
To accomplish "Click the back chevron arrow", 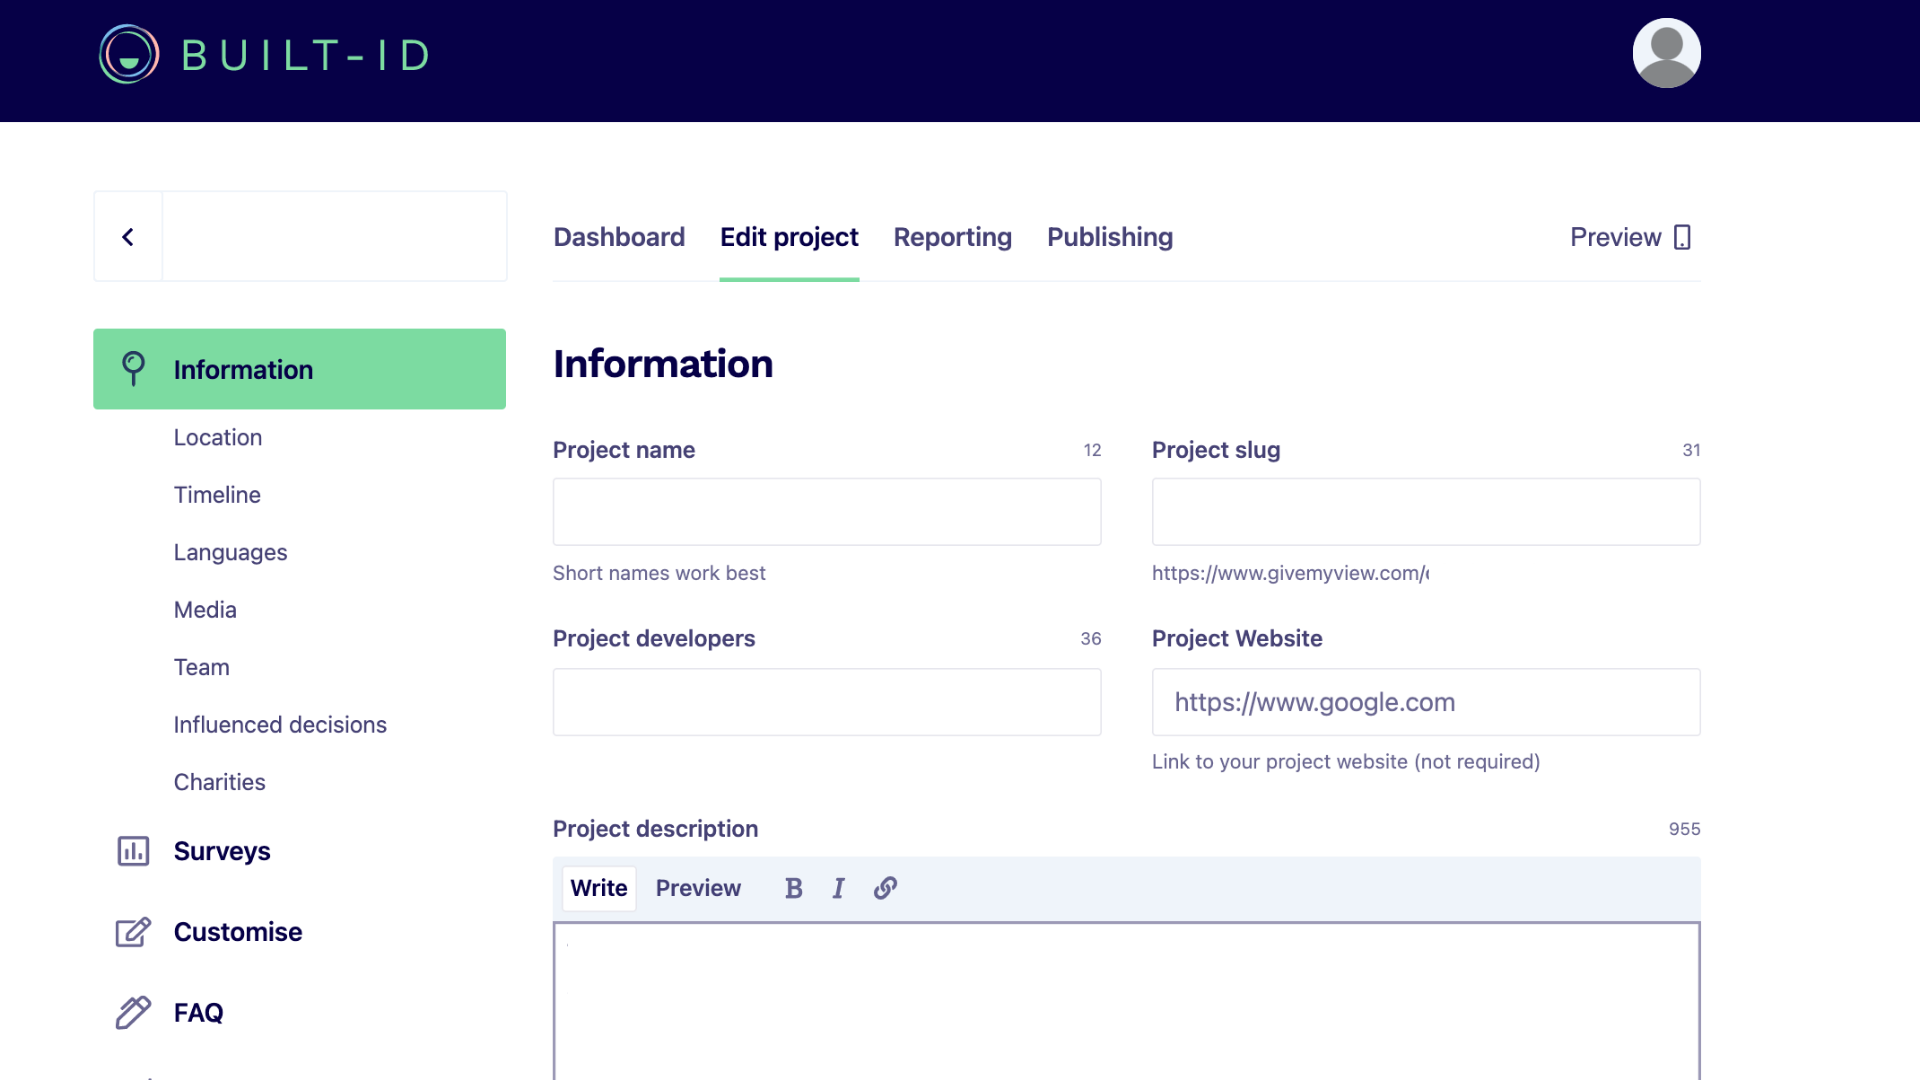I will [x=128, y=237].
